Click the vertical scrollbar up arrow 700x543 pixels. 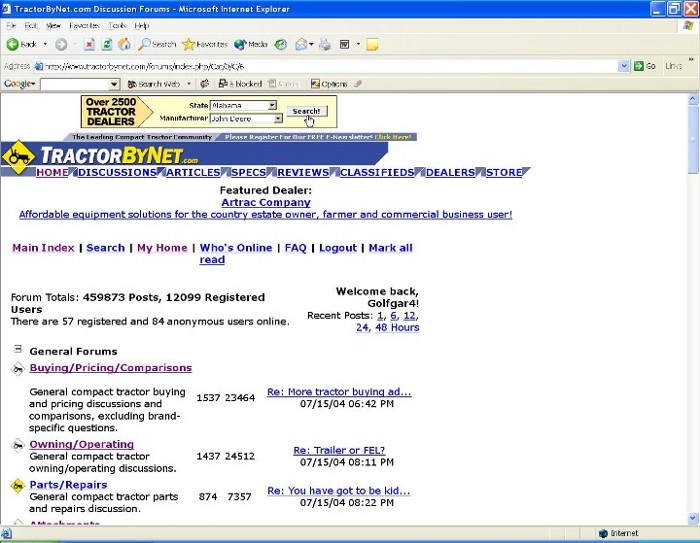coord(693,99)
